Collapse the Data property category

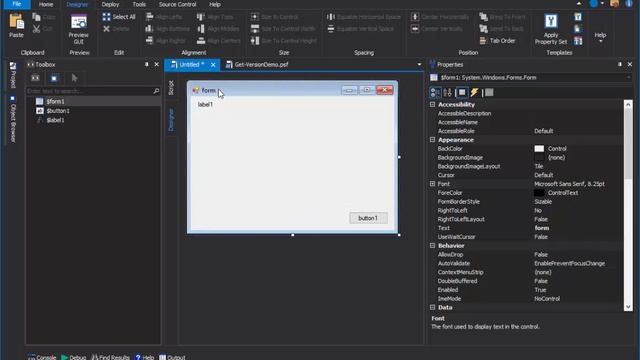(432, 307)
